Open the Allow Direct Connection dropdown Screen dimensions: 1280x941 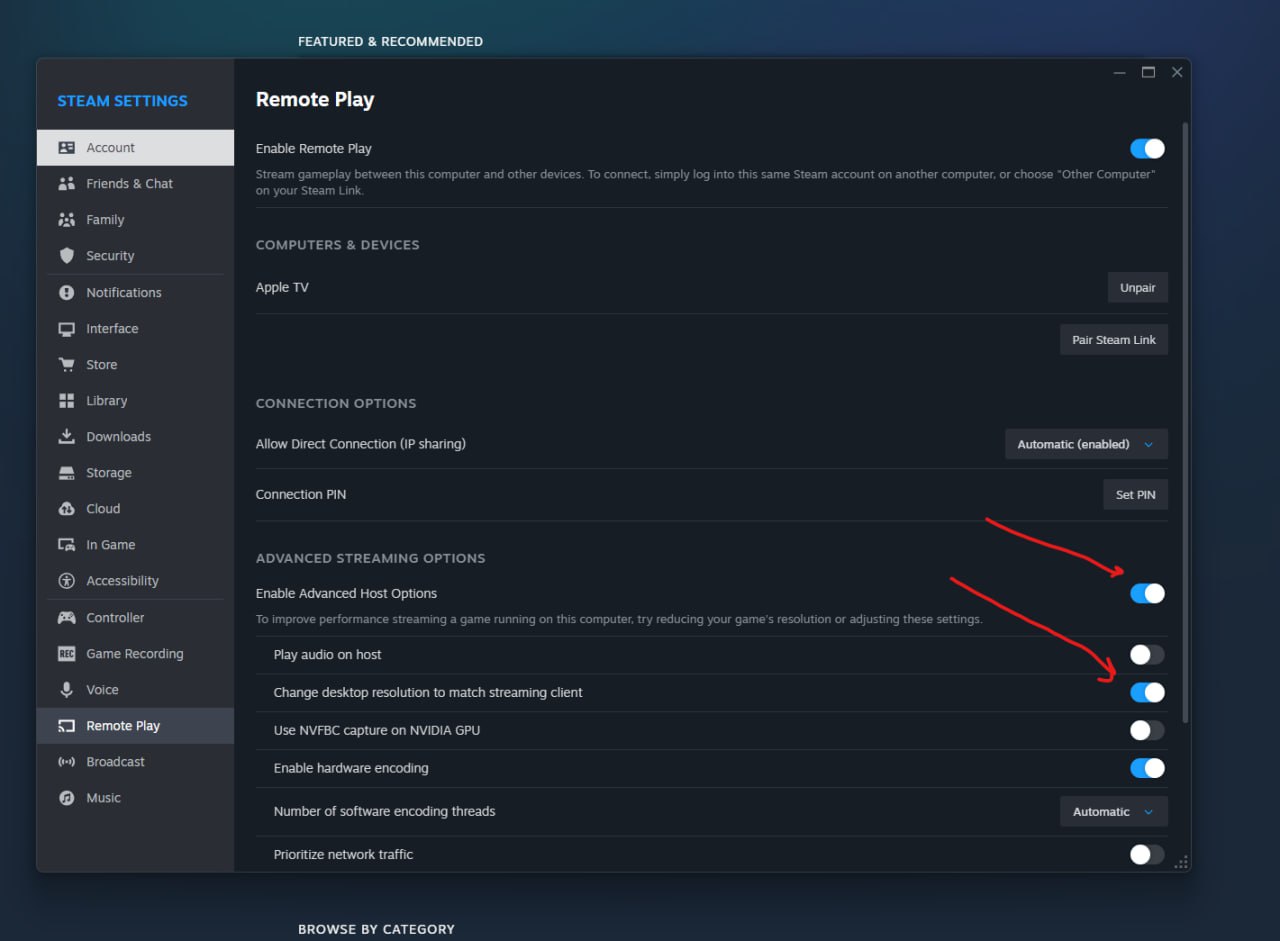tap(1085, 444)
